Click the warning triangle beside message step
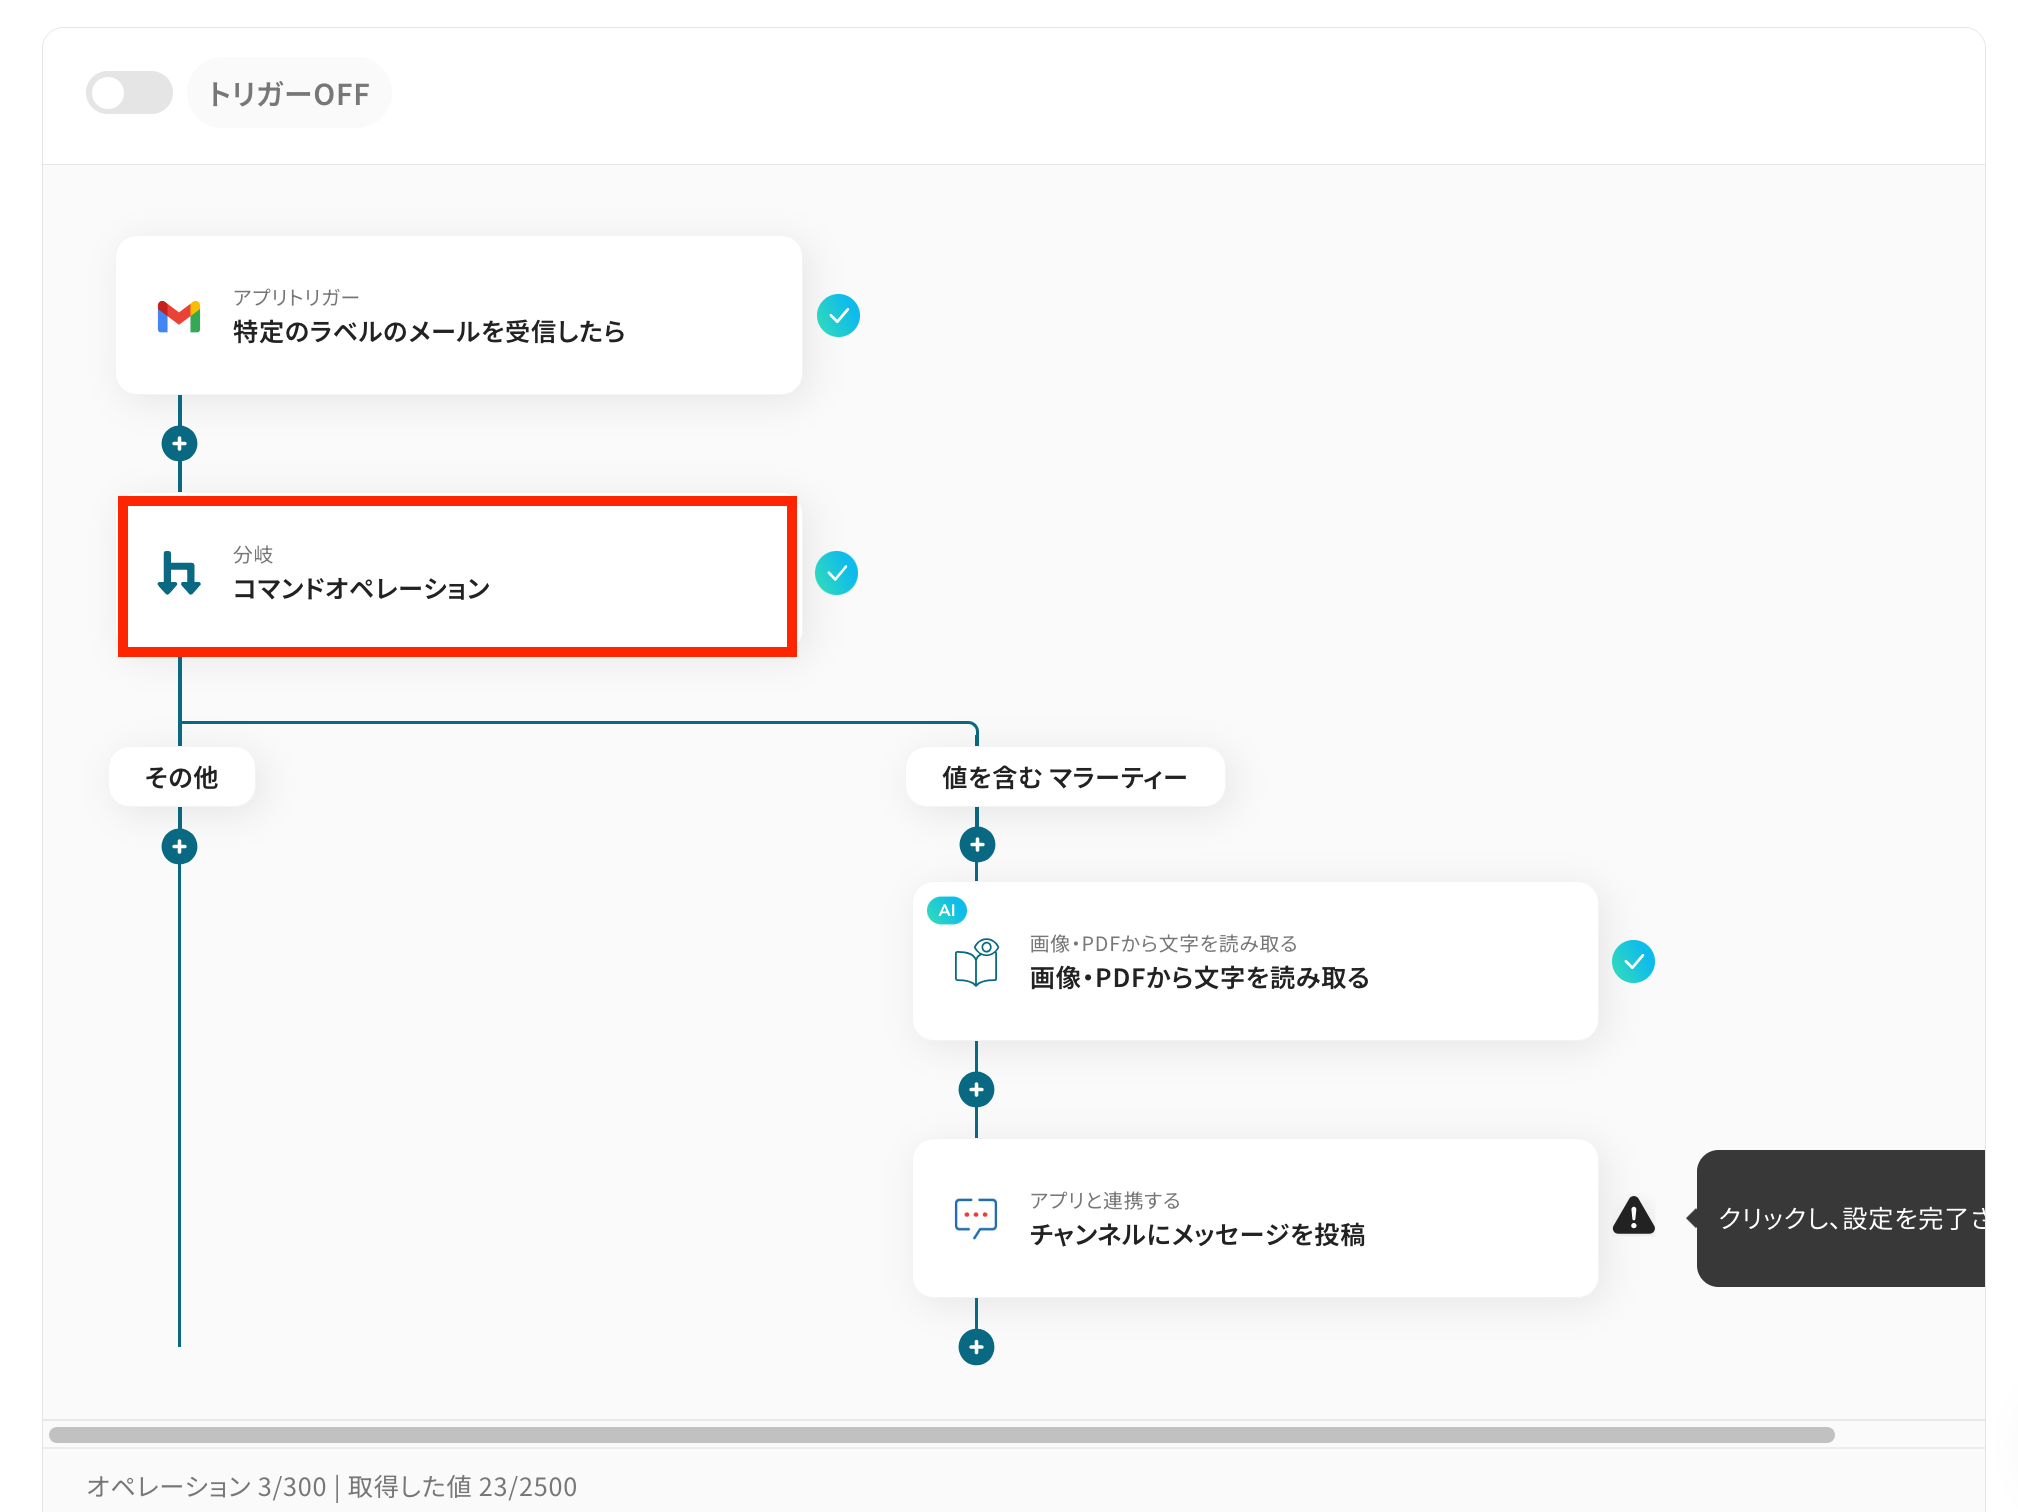 tap(1634, 1217)
